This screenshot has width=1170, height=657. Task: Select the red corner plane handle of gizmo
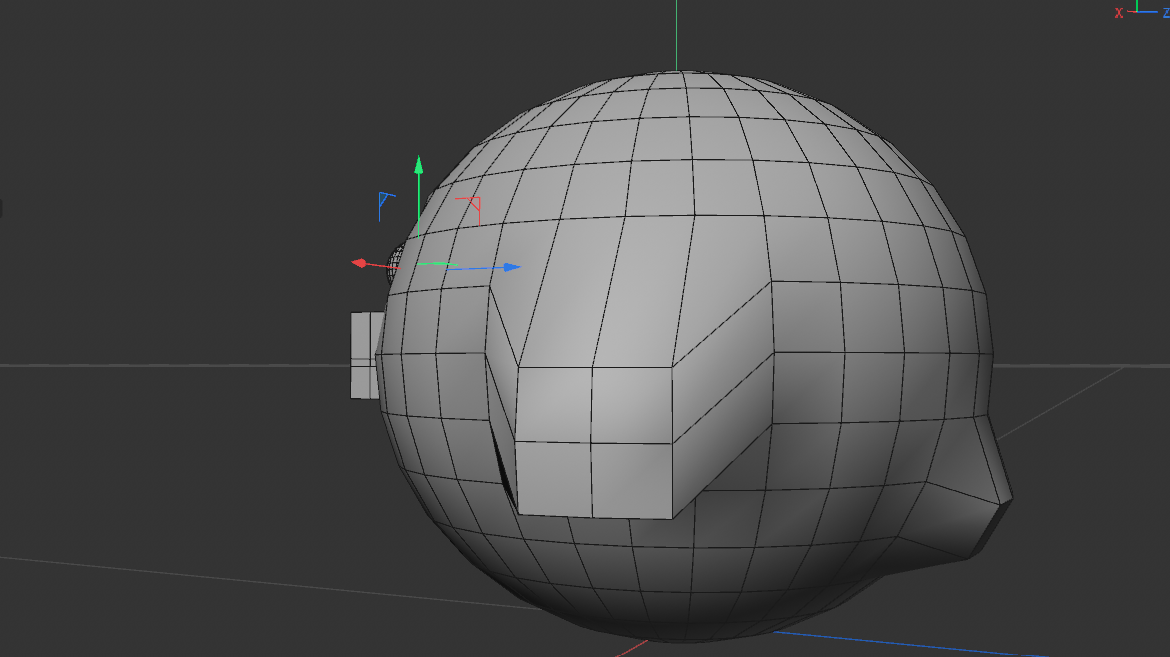point(472,205)
